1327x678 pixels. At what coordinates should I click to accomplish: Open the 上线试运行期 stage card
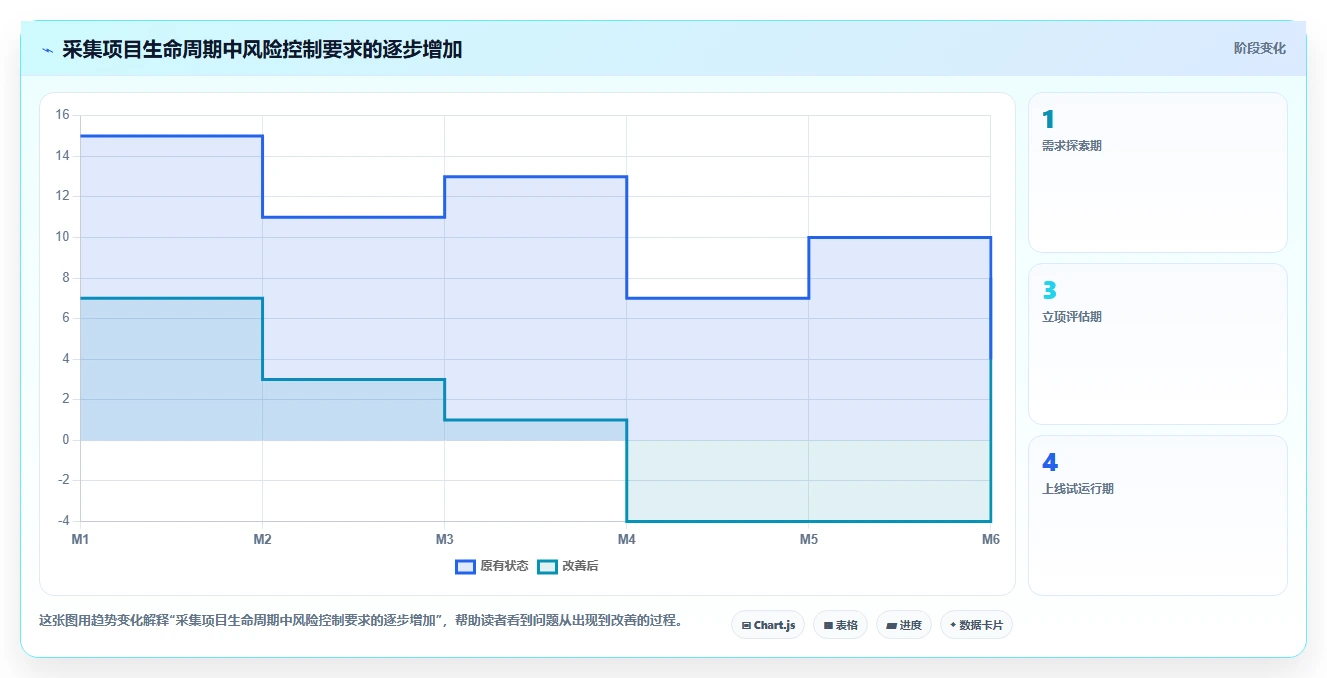[x=1157, y=515]
